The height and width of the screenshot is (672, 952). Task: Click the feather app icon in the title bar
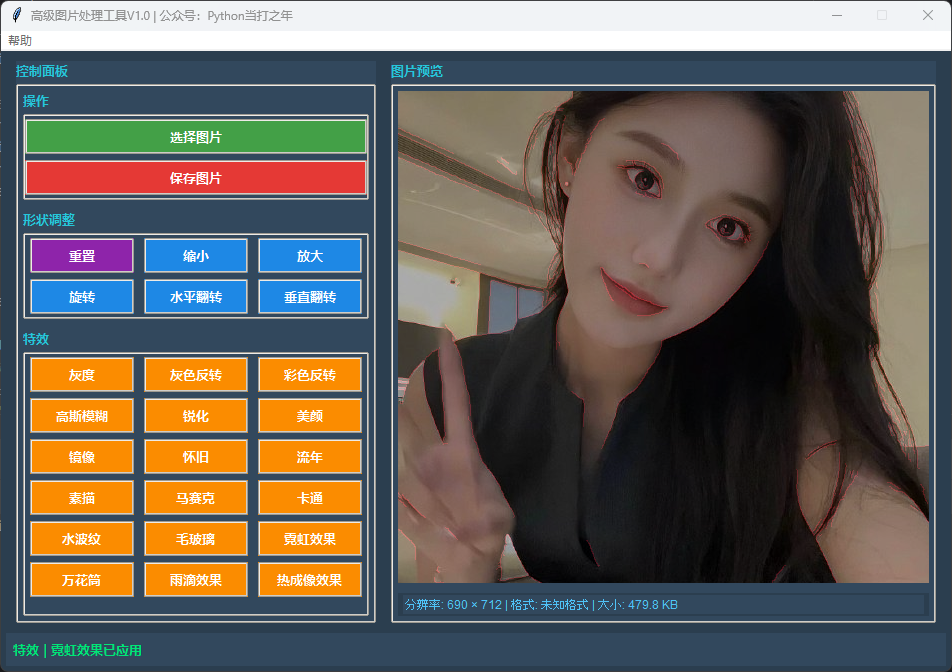(x=17, y=15)
